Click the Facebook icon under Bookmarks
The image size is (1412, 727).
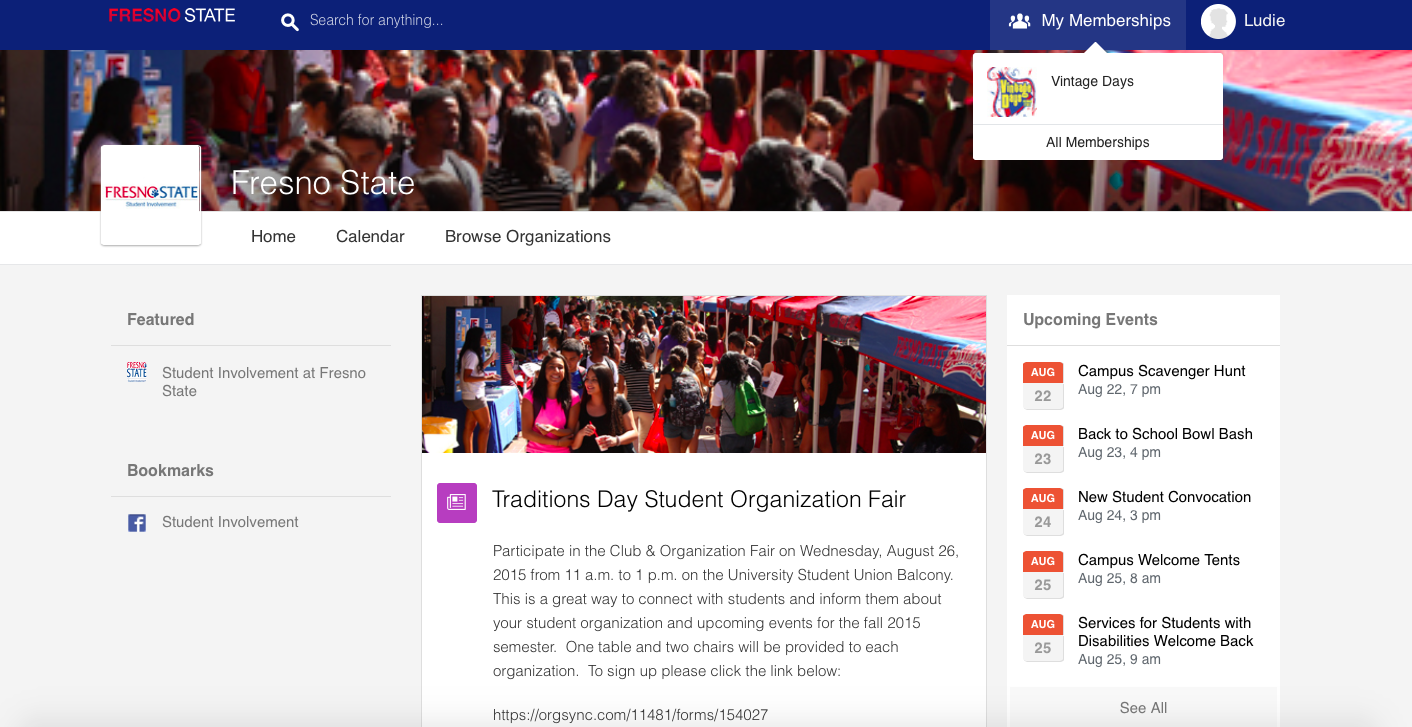[x=137, y=522]
